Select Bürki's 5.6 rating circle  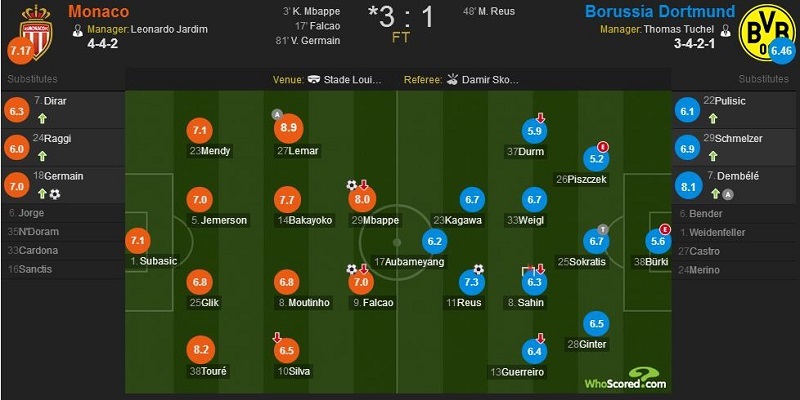tap(658, 242)
